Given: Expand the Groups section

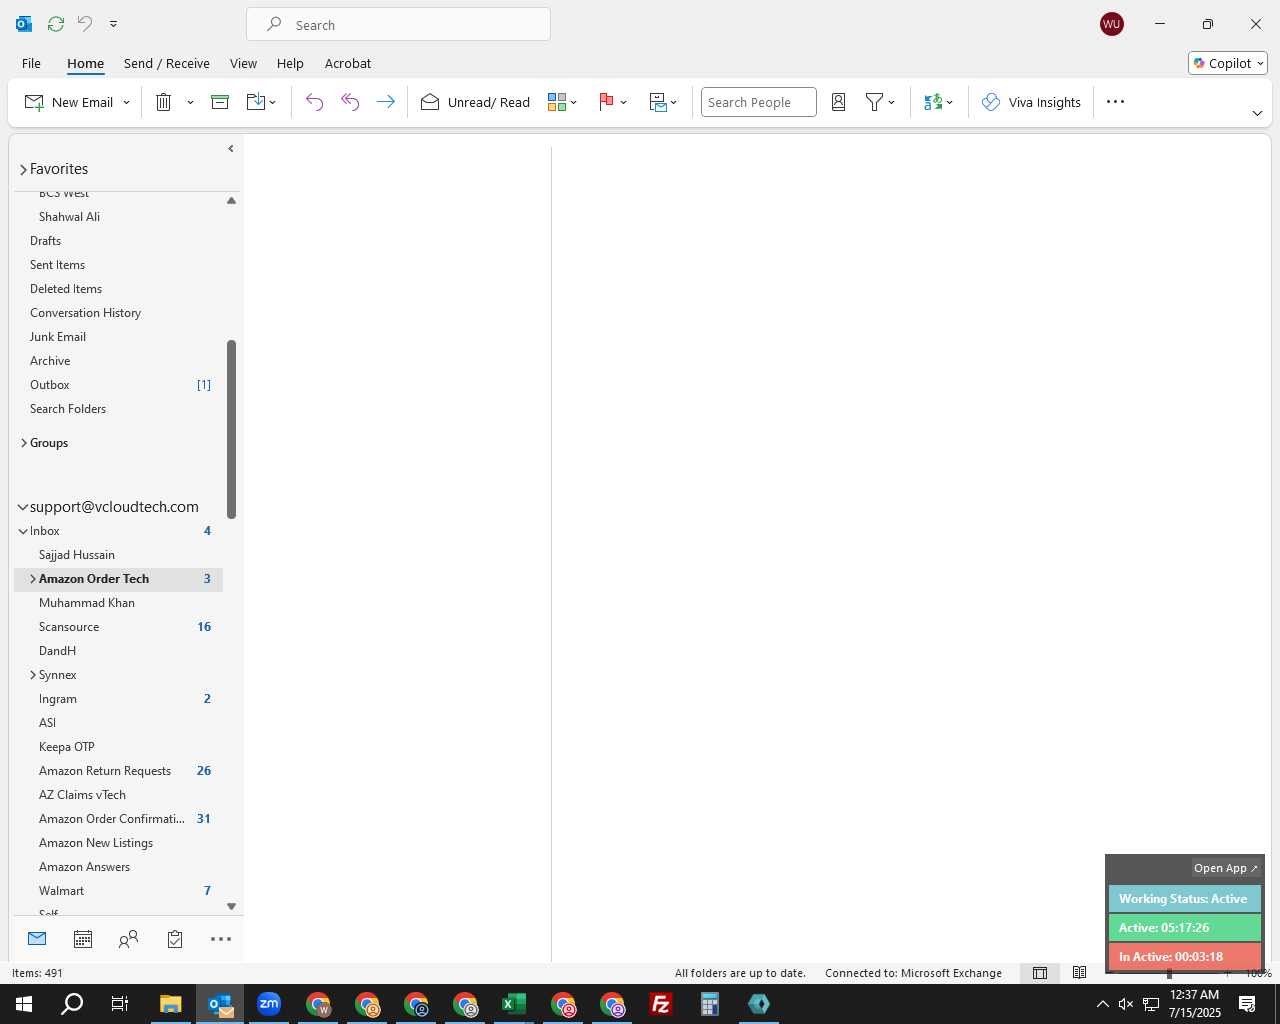Looking at the screenshot, I should tap(23, 443).
